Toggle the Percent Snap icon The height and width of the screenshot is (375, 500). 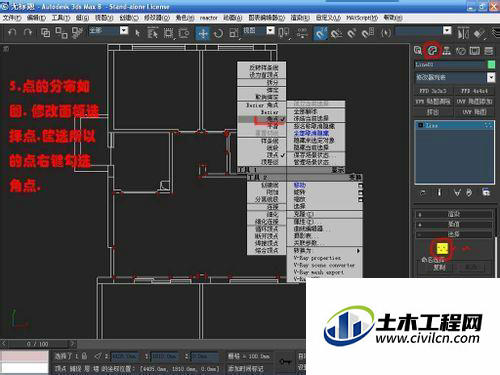coord(352,33)
